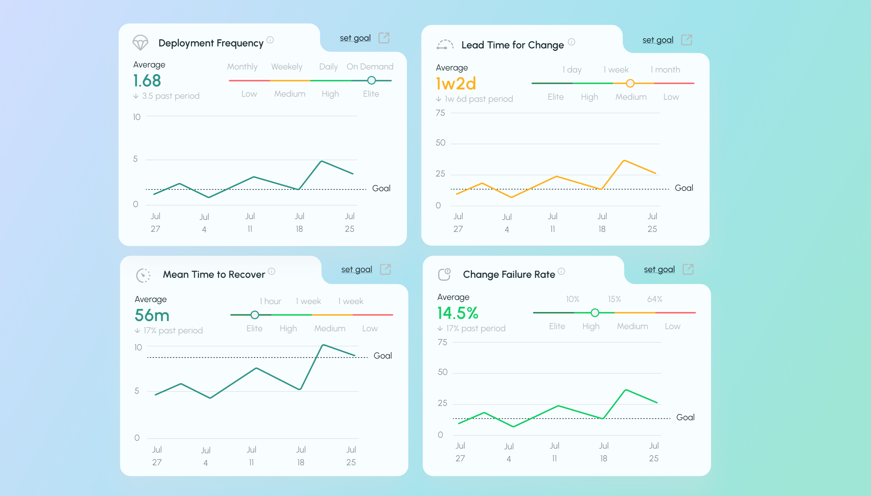The image size is (871, 496).
Task: Click the Deployment Frequency parachute icon
Action: 141,43
